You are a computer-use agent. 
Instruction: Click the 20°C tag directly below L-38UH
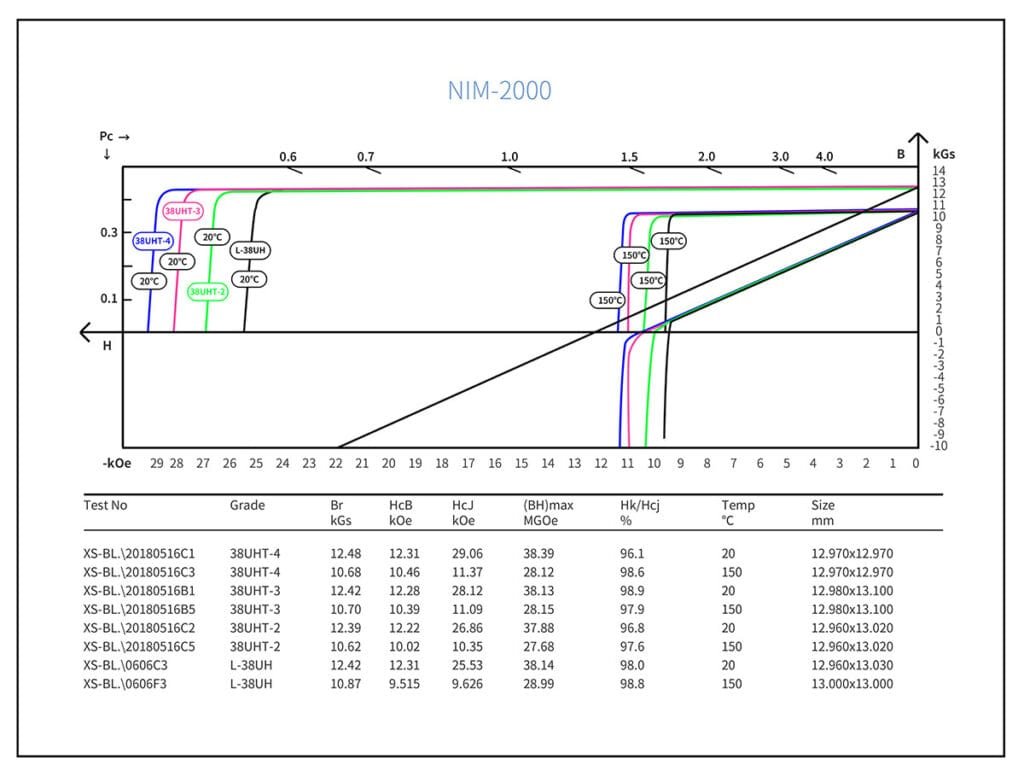click(x=248, y=279)
